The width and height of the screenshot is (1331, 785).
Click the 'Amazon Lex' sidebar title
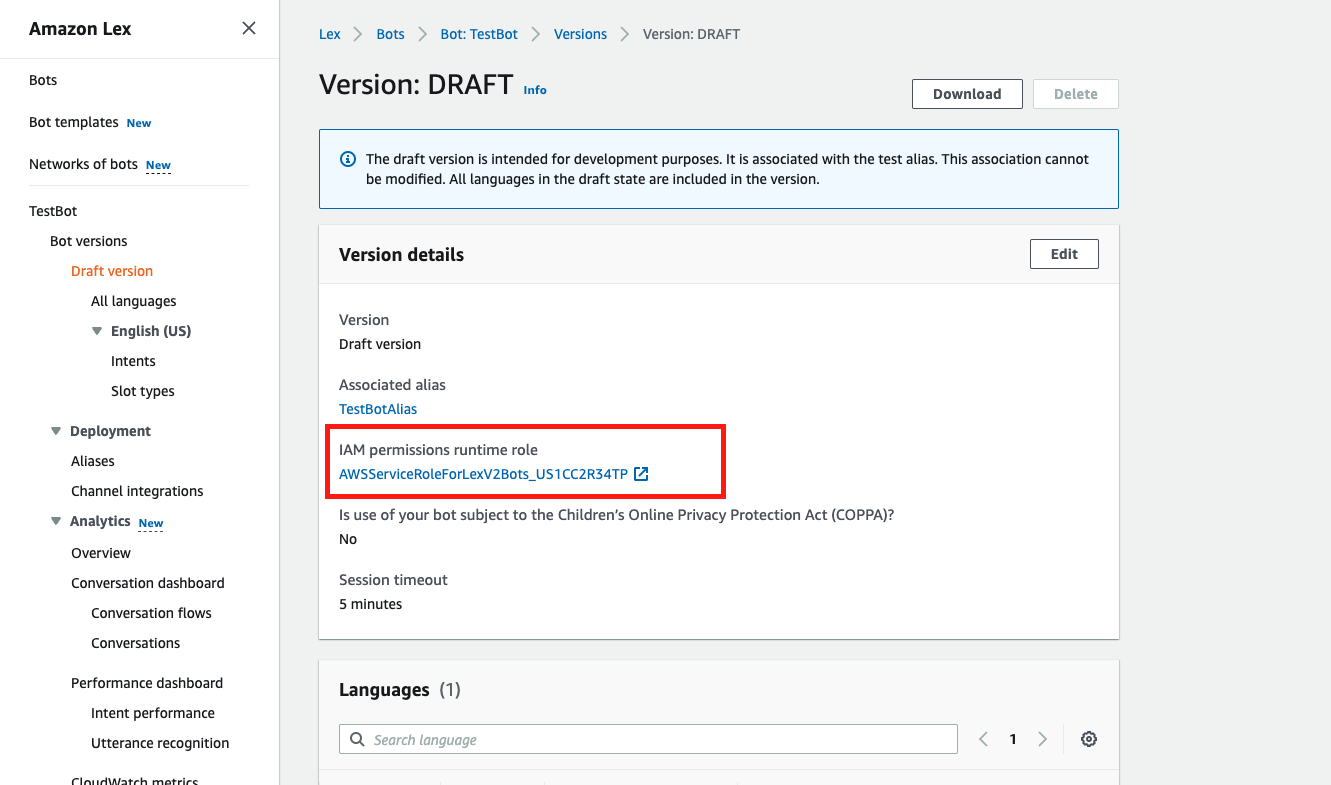click(80, 29)
